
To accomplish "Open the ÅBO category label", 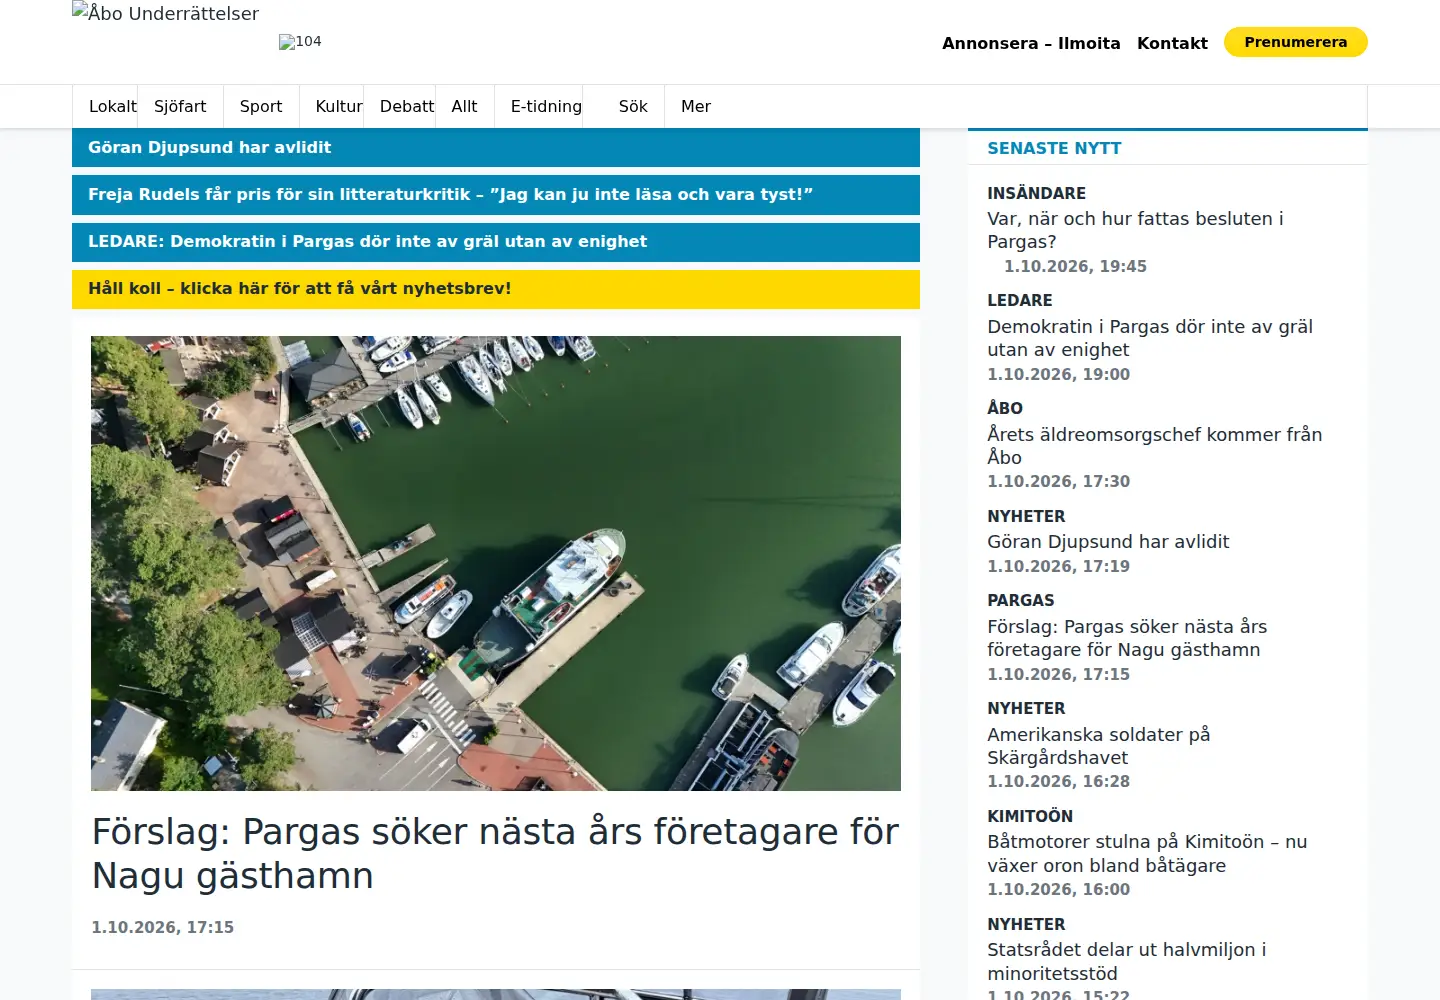I will coord(1005,408).
